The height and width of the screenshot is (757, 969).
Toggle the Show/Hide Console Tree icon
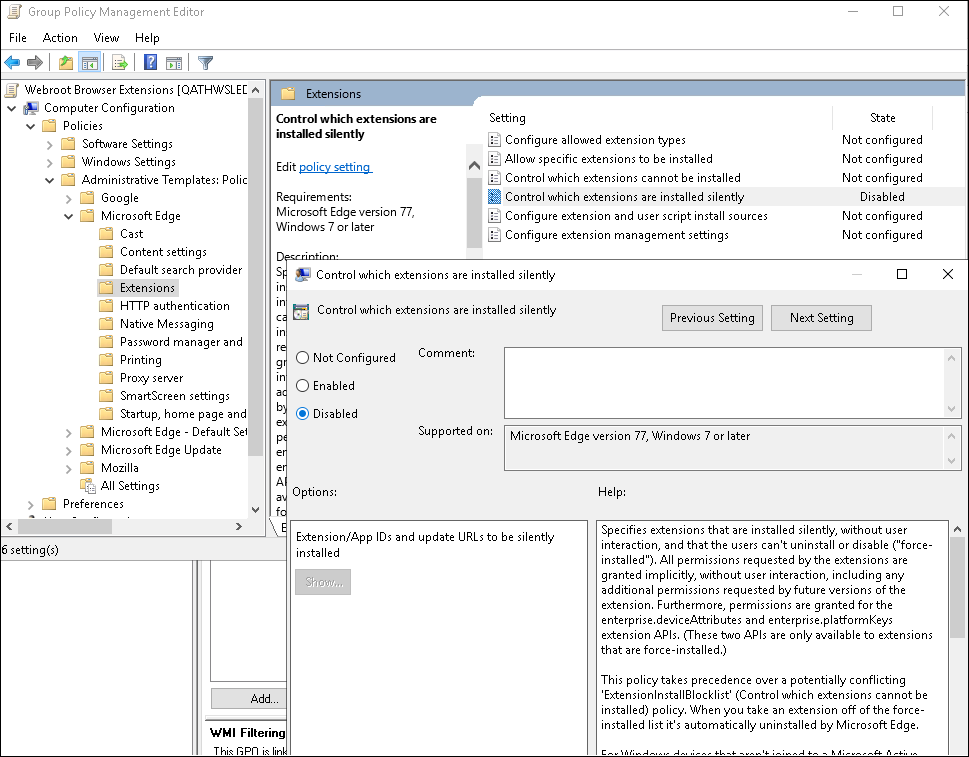[x=90, y=62]
